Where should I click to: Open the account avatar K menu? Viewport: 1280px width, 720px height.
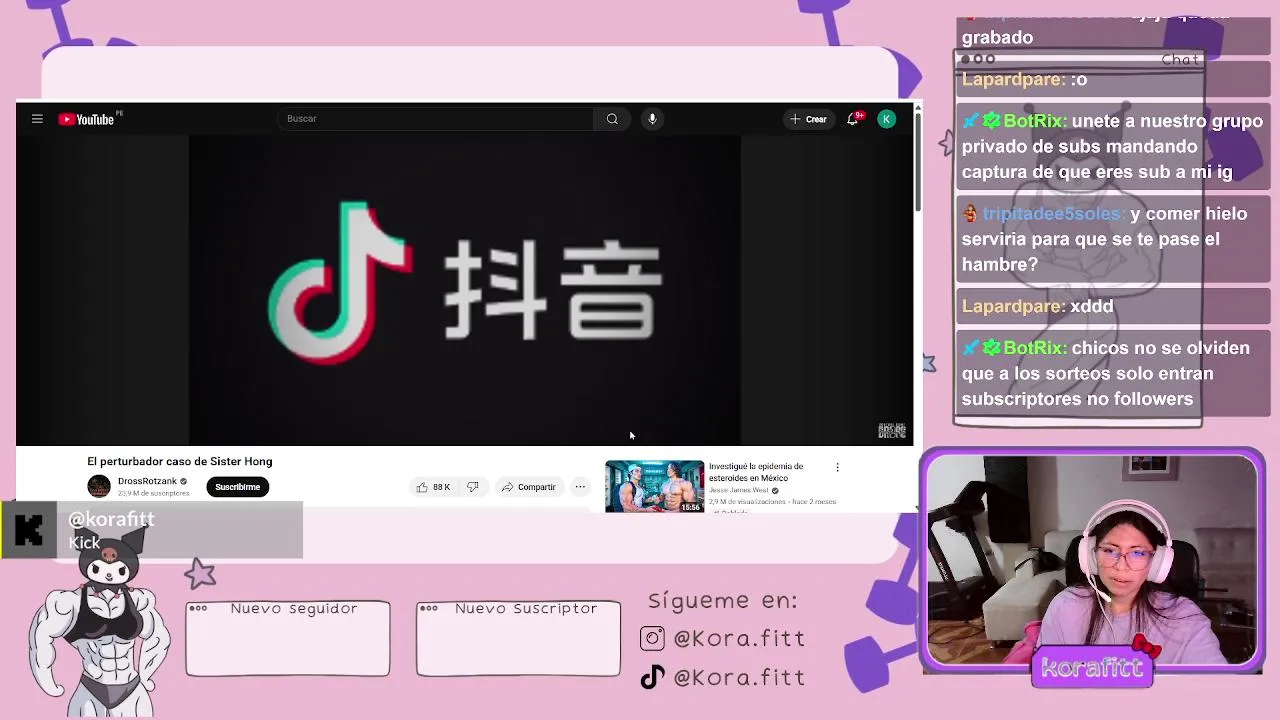point(886,119)
